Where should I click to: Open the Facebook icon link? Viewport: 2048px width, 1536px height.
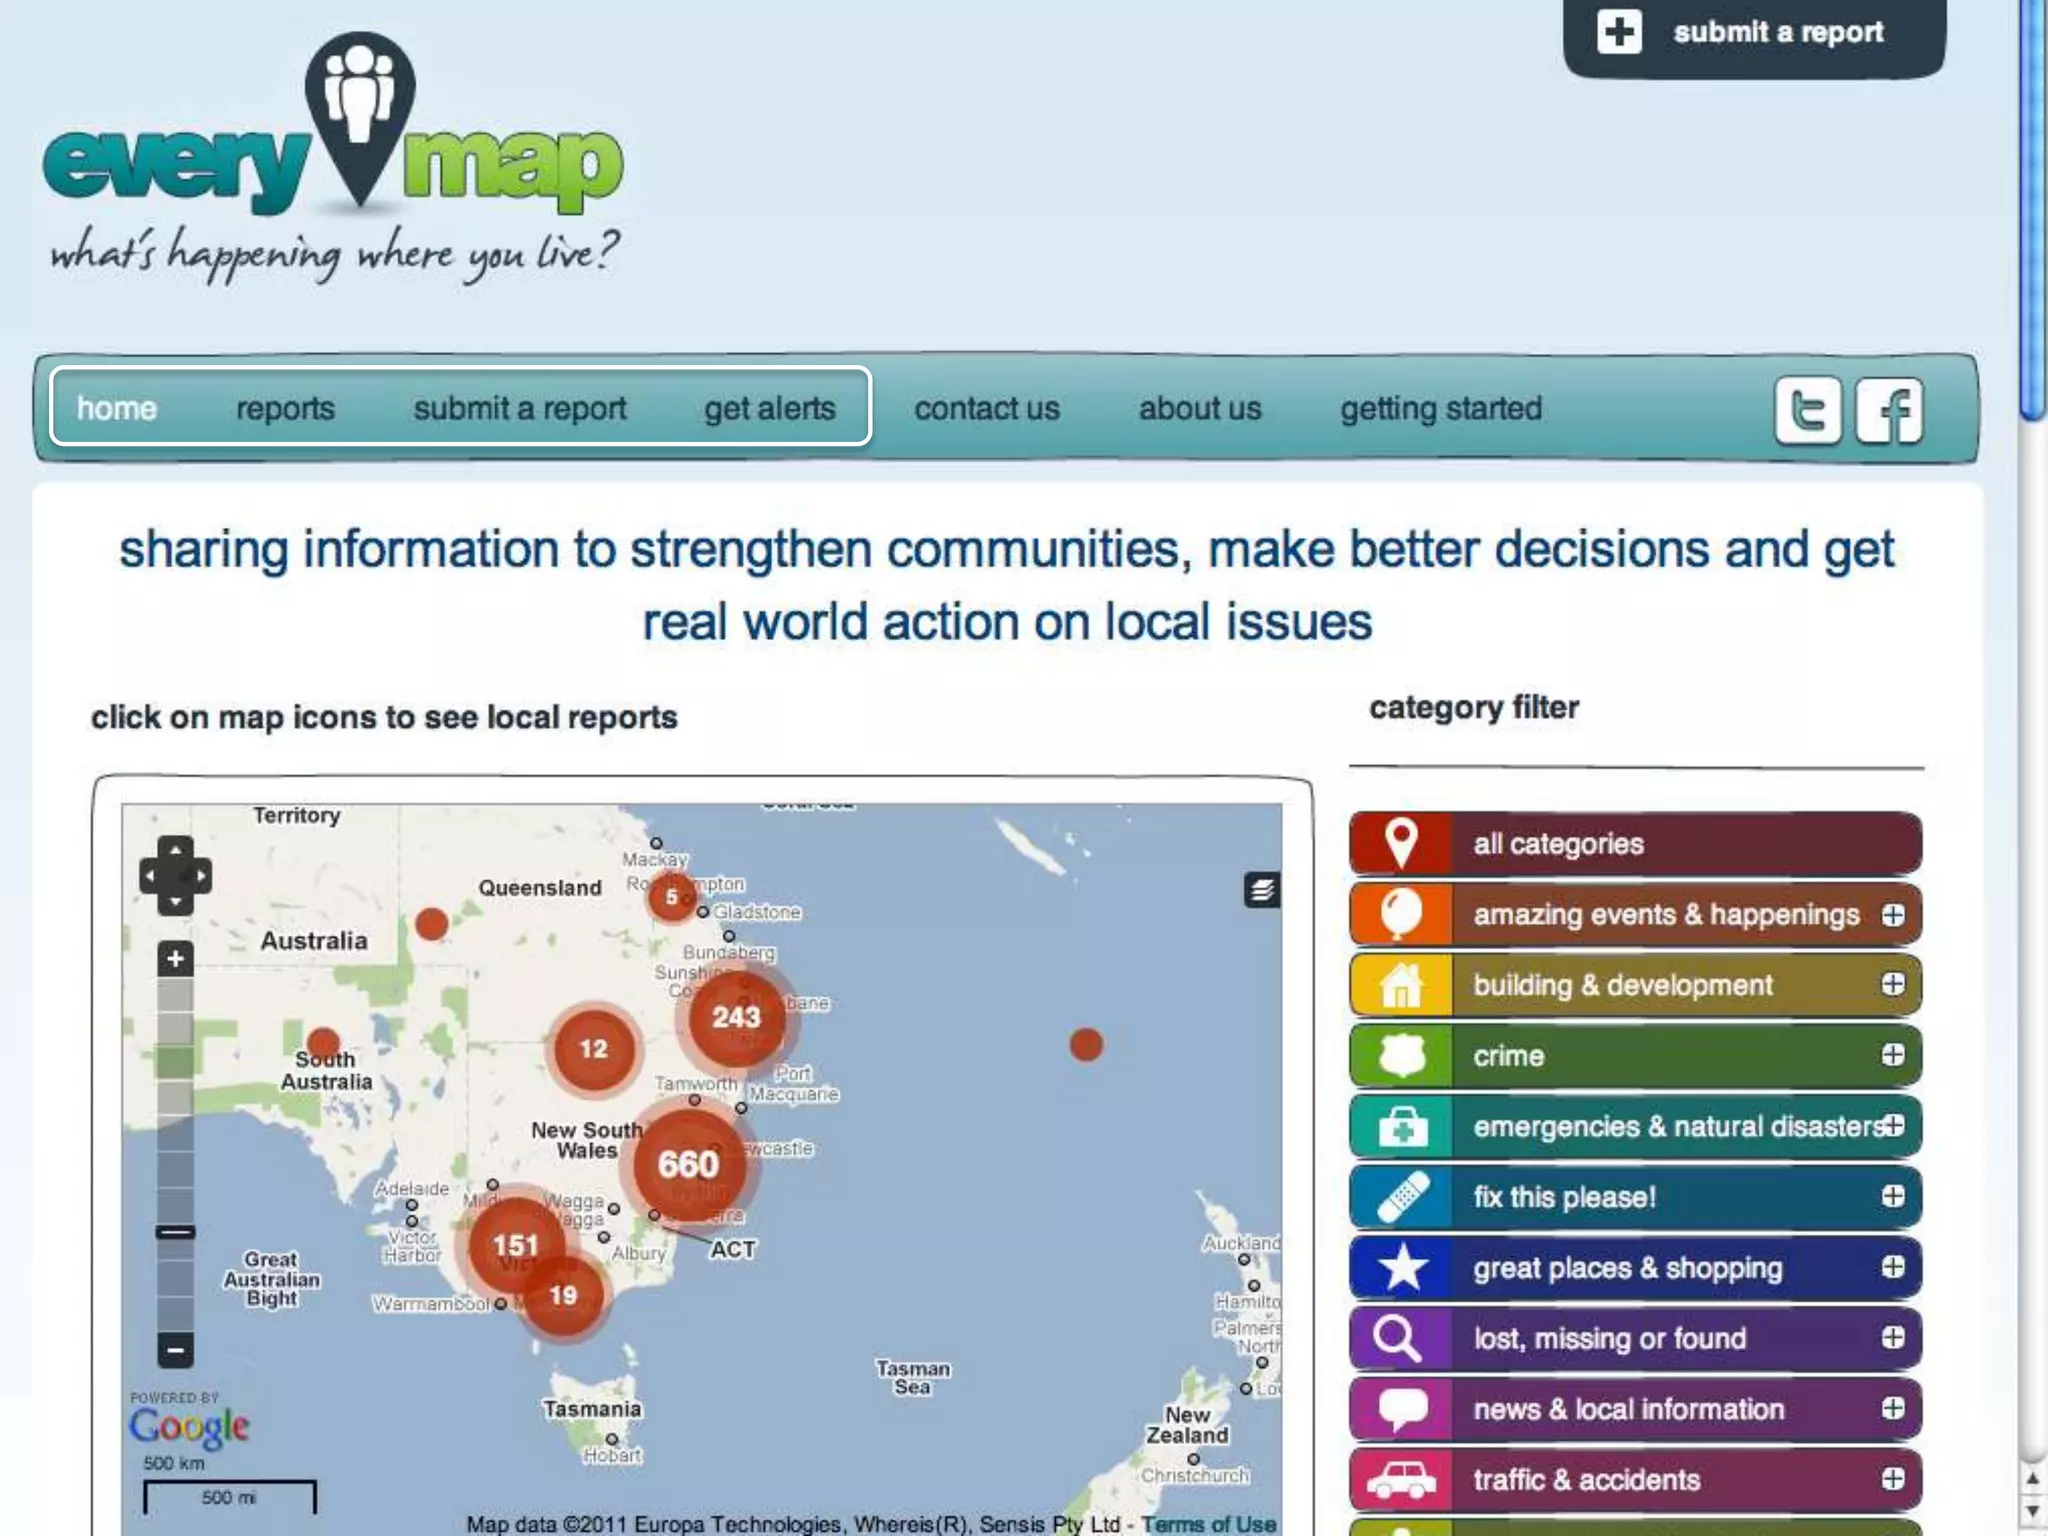(1889, 410)
